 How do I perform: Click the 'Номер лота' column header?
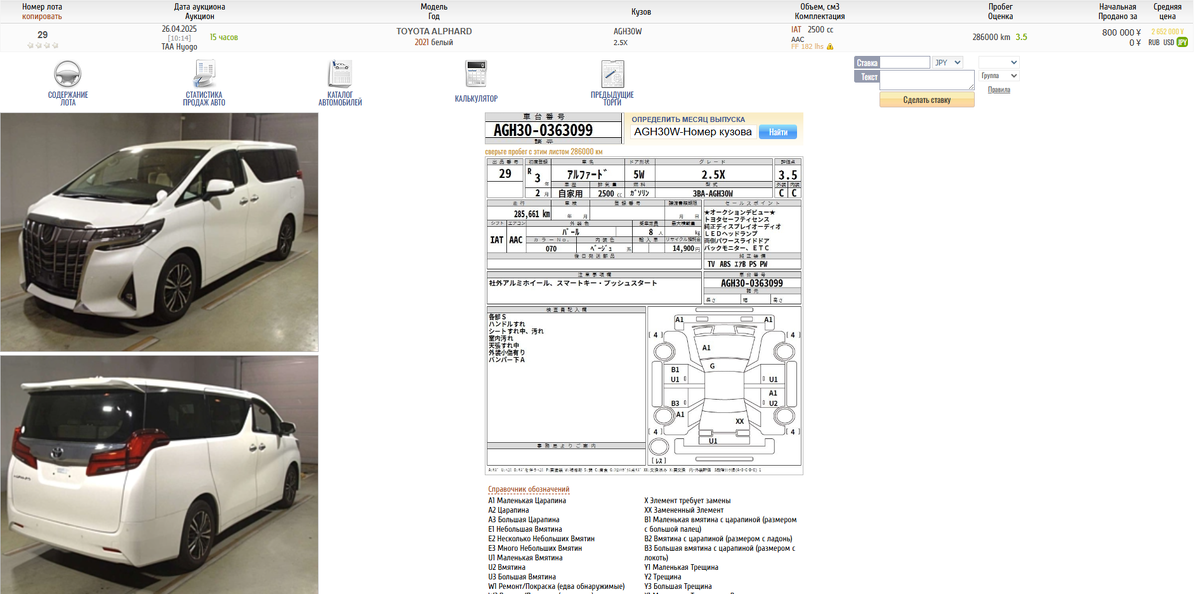(42, 6)
